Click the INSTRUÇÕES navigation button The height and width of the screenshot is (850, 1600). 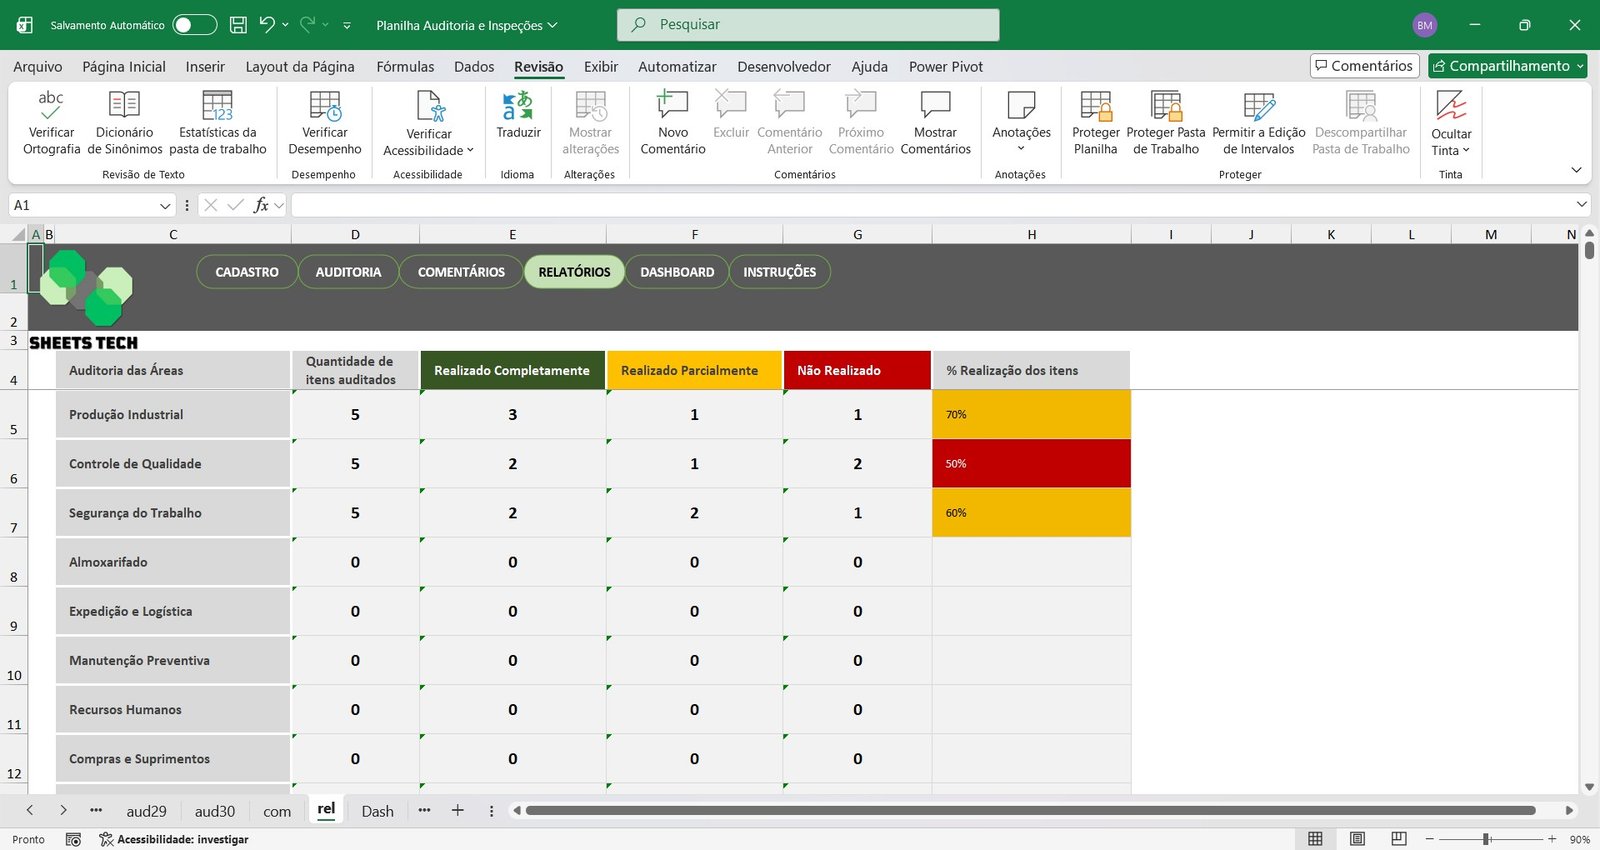pyautogui.click(x=780, y=272)
